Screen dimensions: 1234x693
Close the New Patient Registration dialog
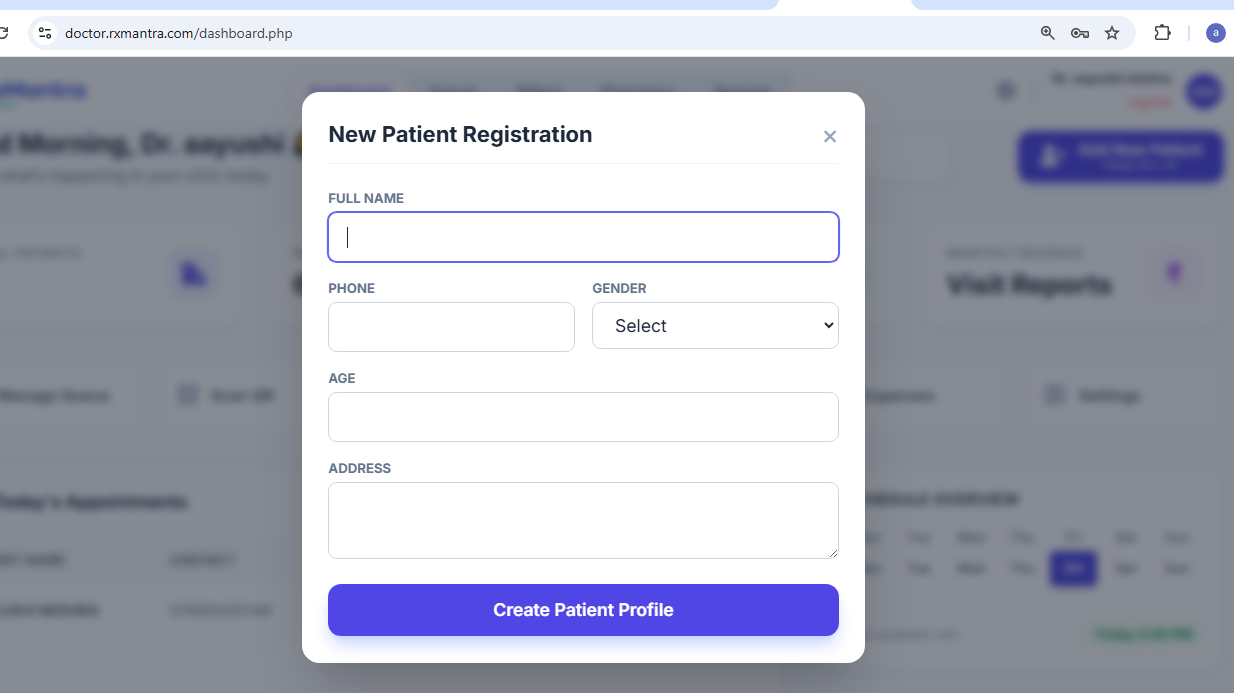829,136
